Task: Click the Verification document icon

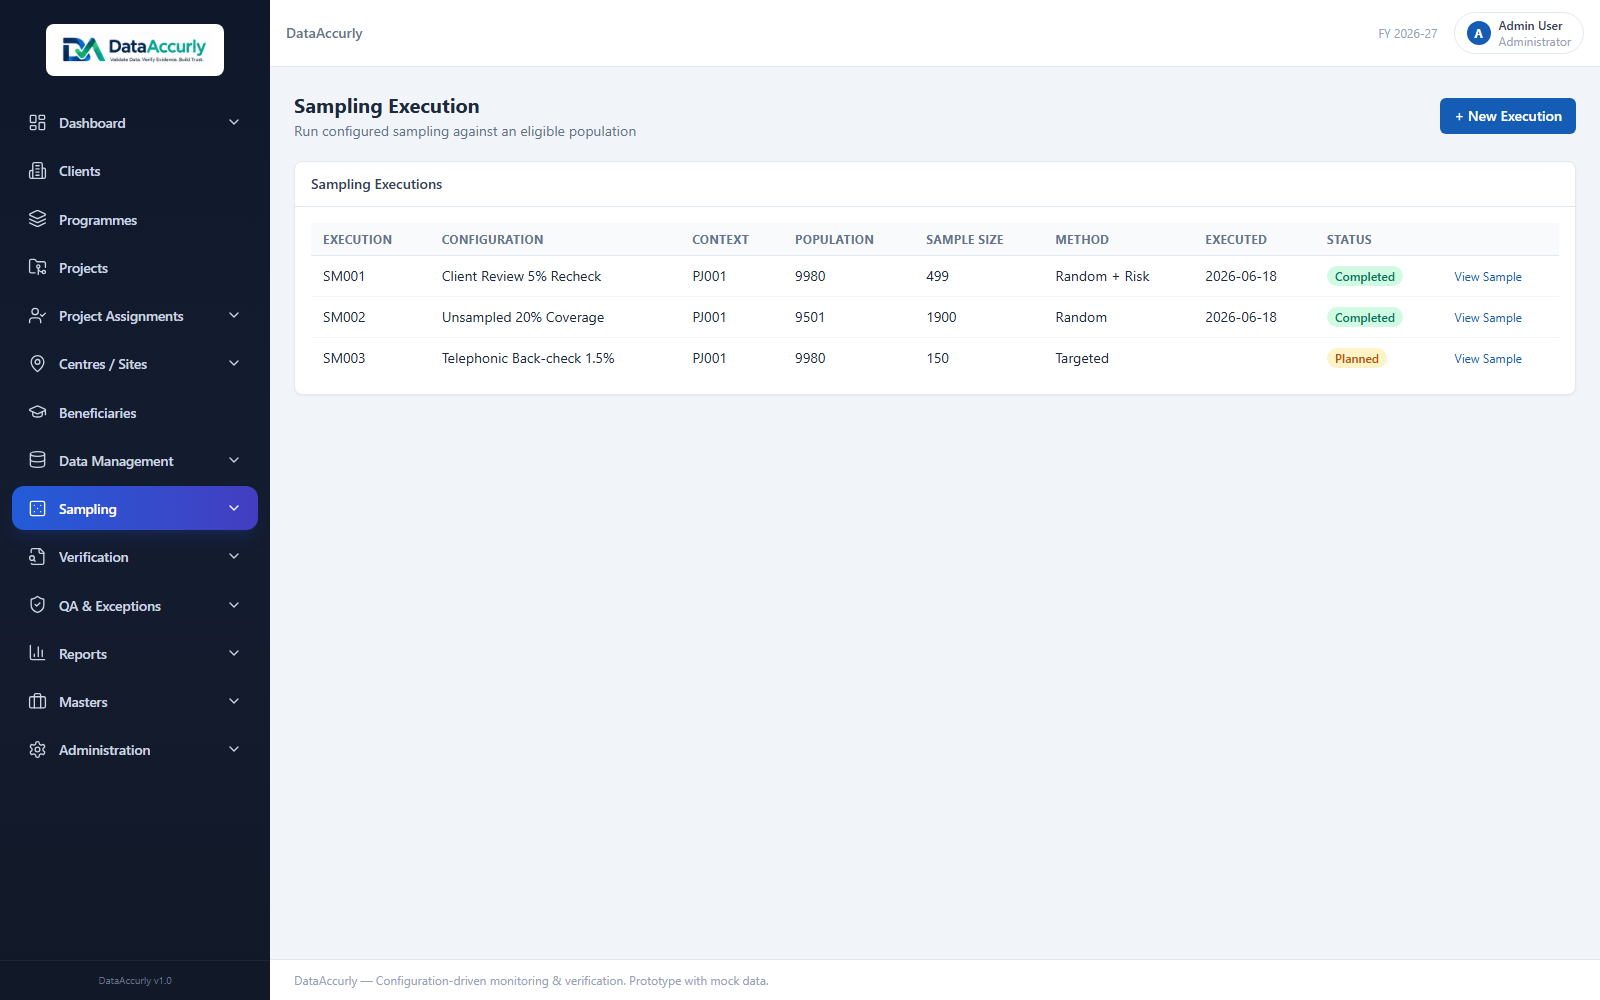Action: (37, 556)
